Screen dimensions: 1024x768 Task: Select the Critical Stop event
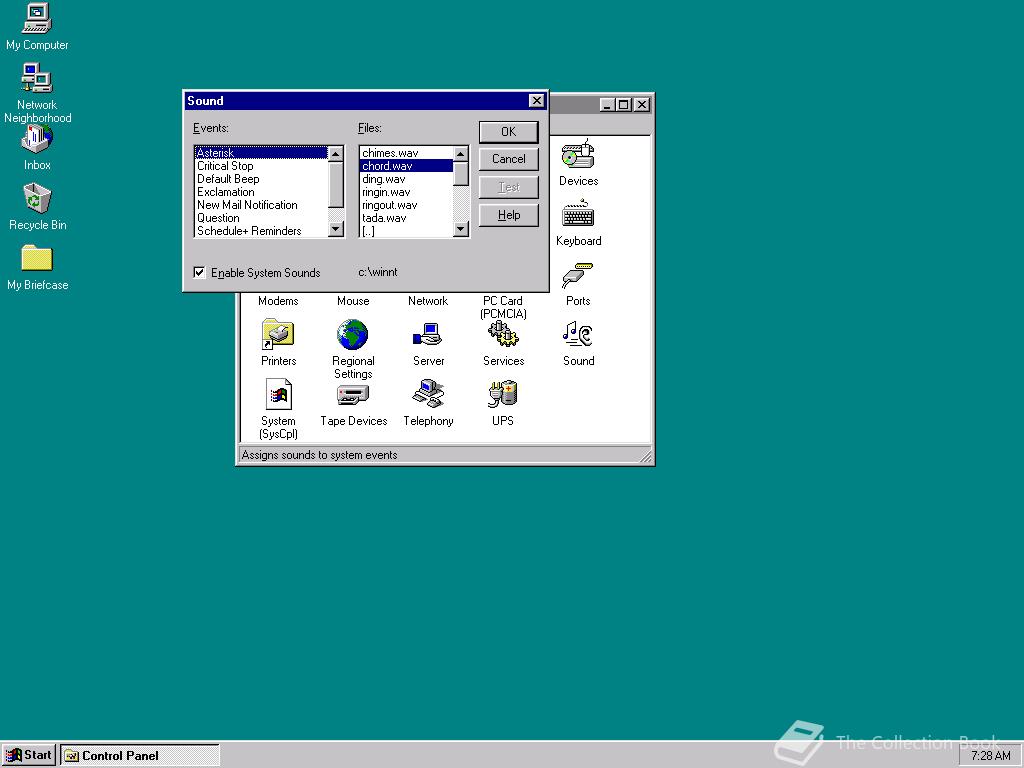click(261, 166)
